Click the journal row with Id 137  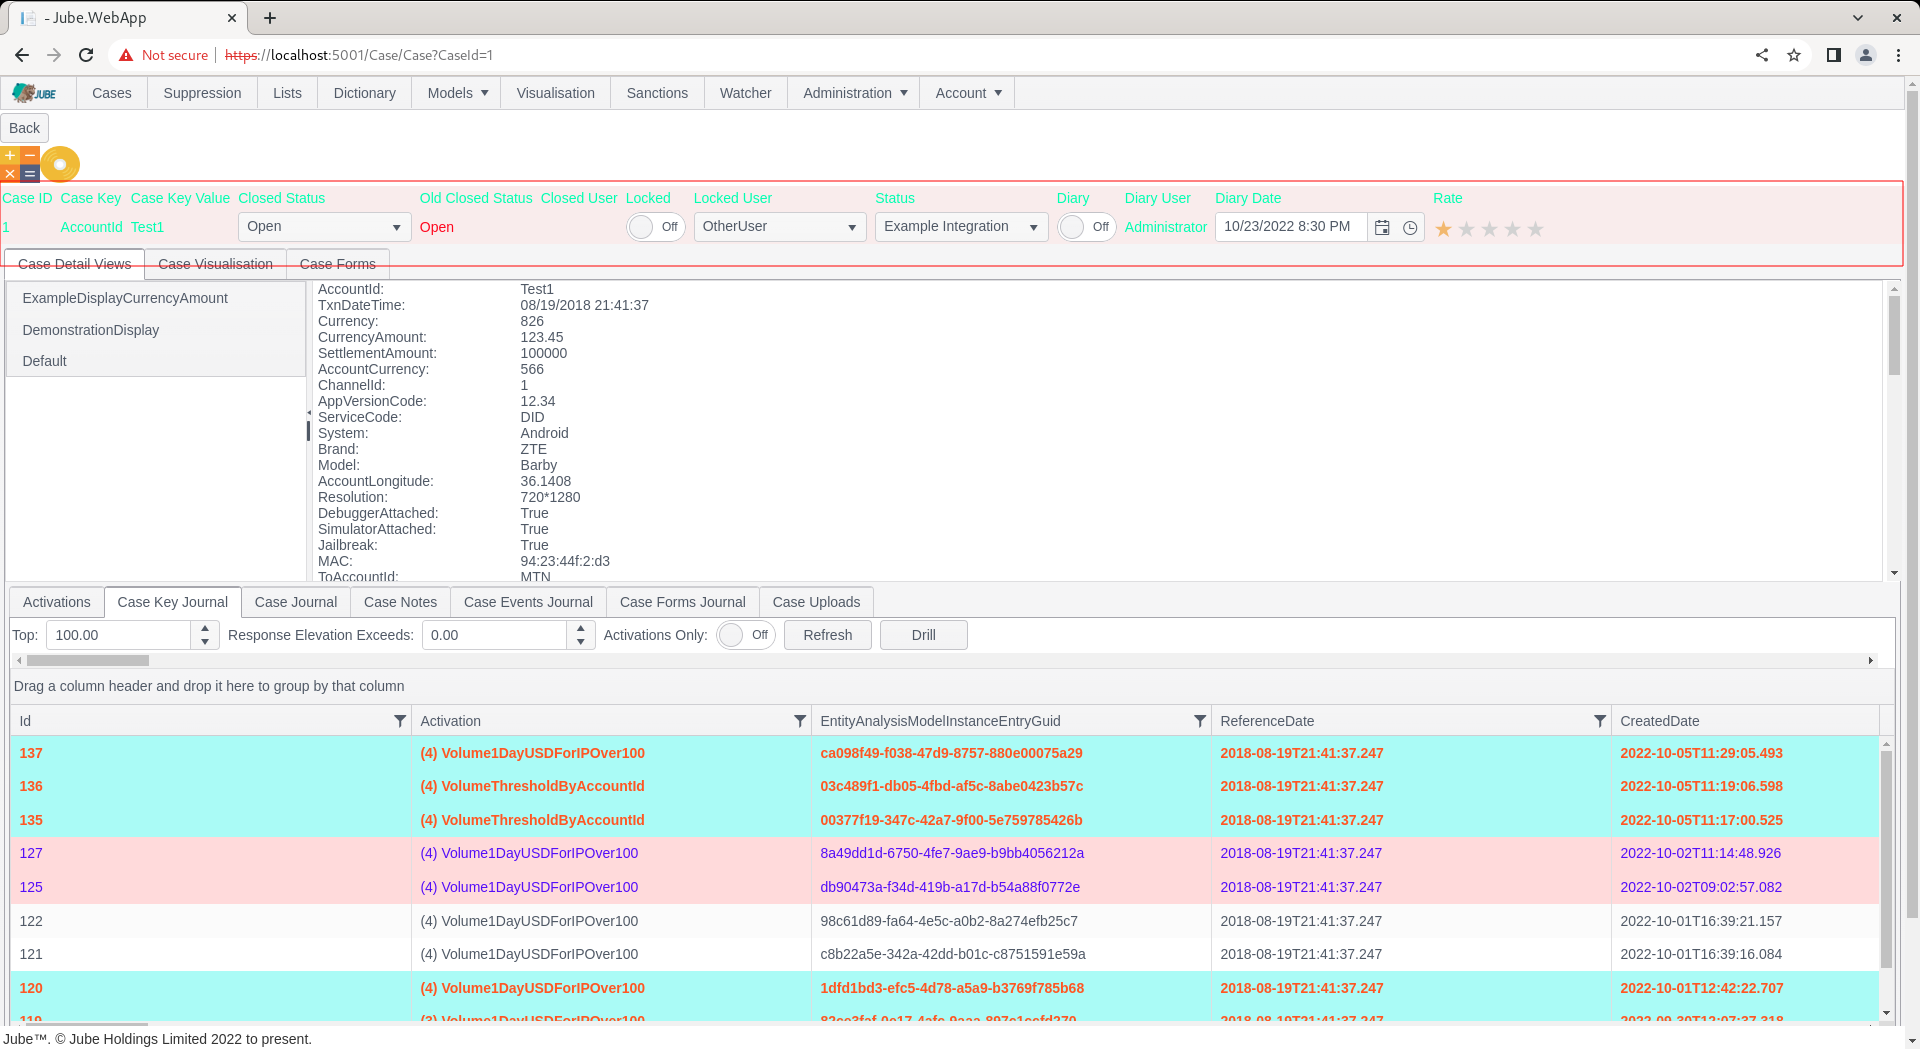(945, 753)
